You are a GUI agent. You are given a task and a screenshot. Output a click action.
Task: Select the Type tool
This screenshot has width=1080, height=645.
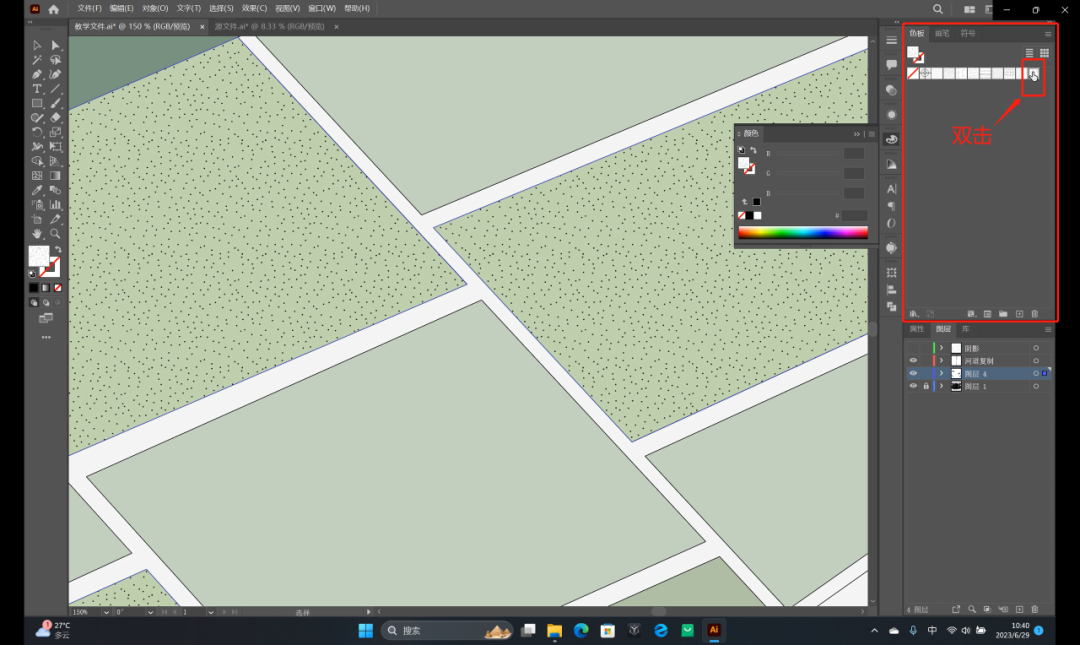37,89
